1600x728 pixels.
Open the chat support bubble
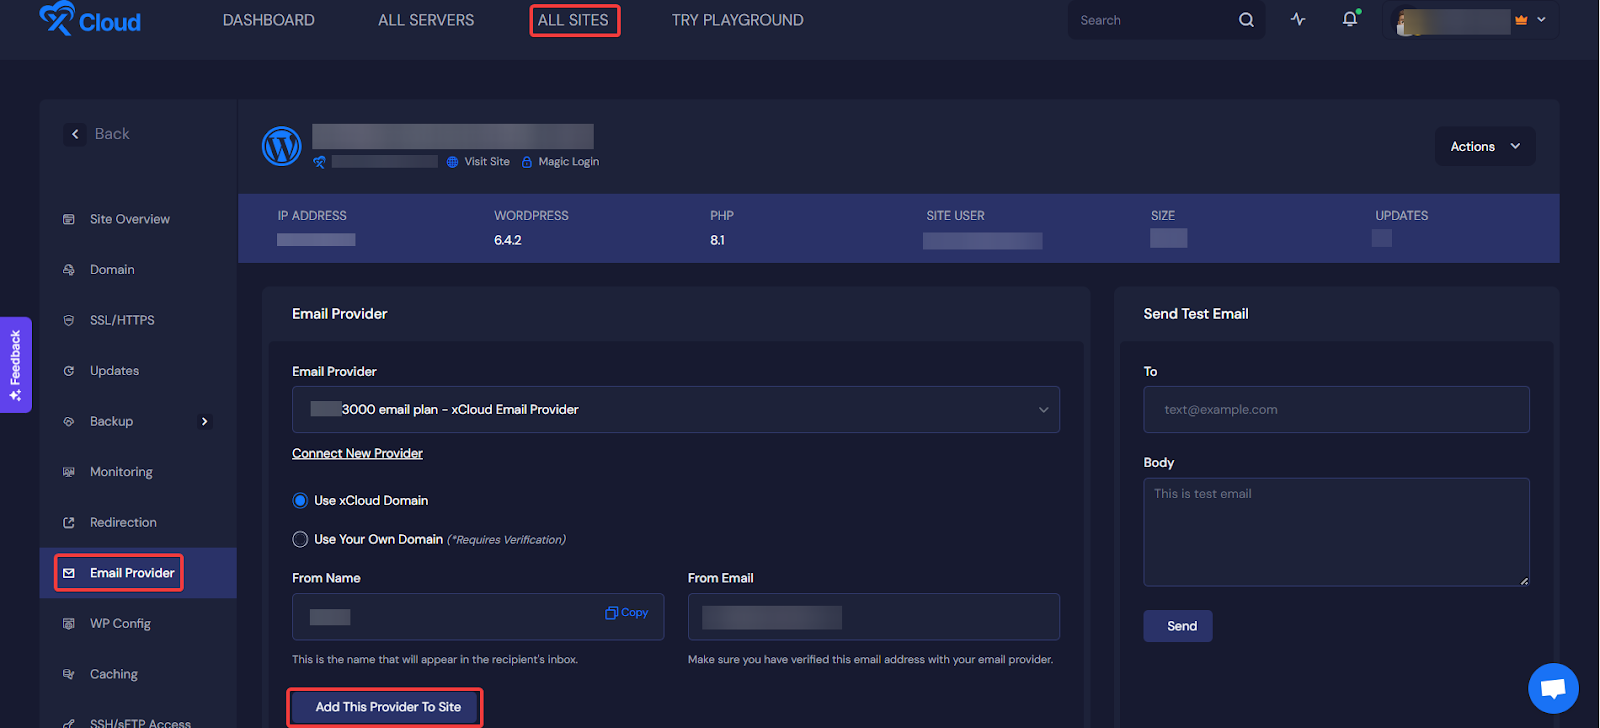click(x=1553, y=688)
